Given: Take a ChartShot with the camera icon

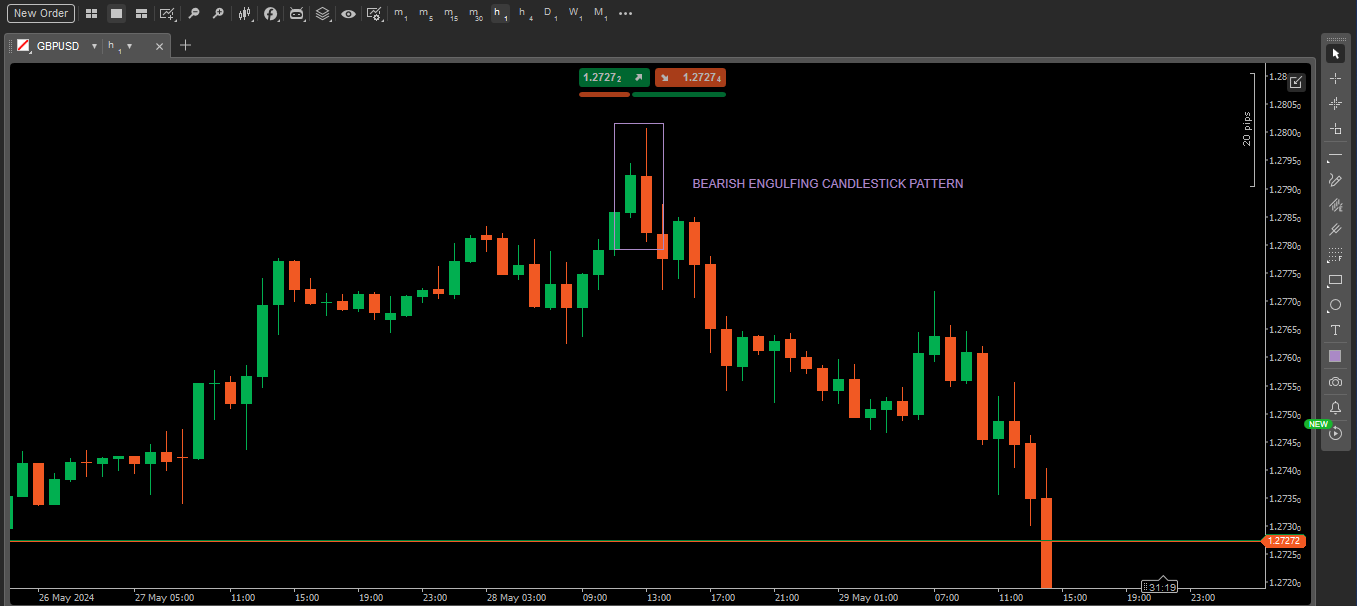Looking at the screenshot, I should [1335, 381].
